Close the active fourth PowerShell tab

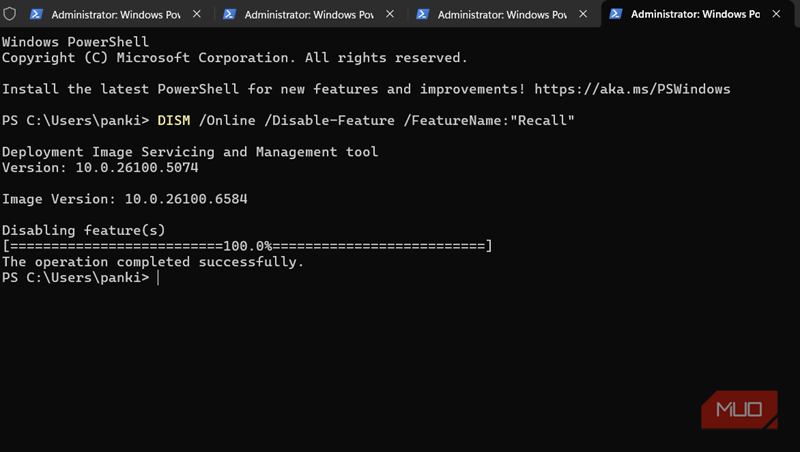point(776,14)
